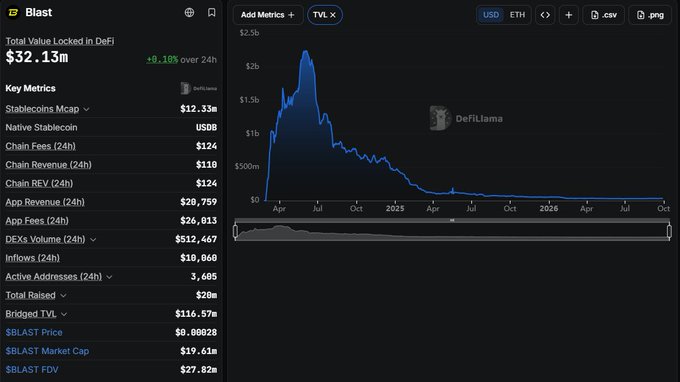The height and width of the screenshot is (382, 680).
Task: Click the 2026 label on the time axis
Action: point(549,209)
